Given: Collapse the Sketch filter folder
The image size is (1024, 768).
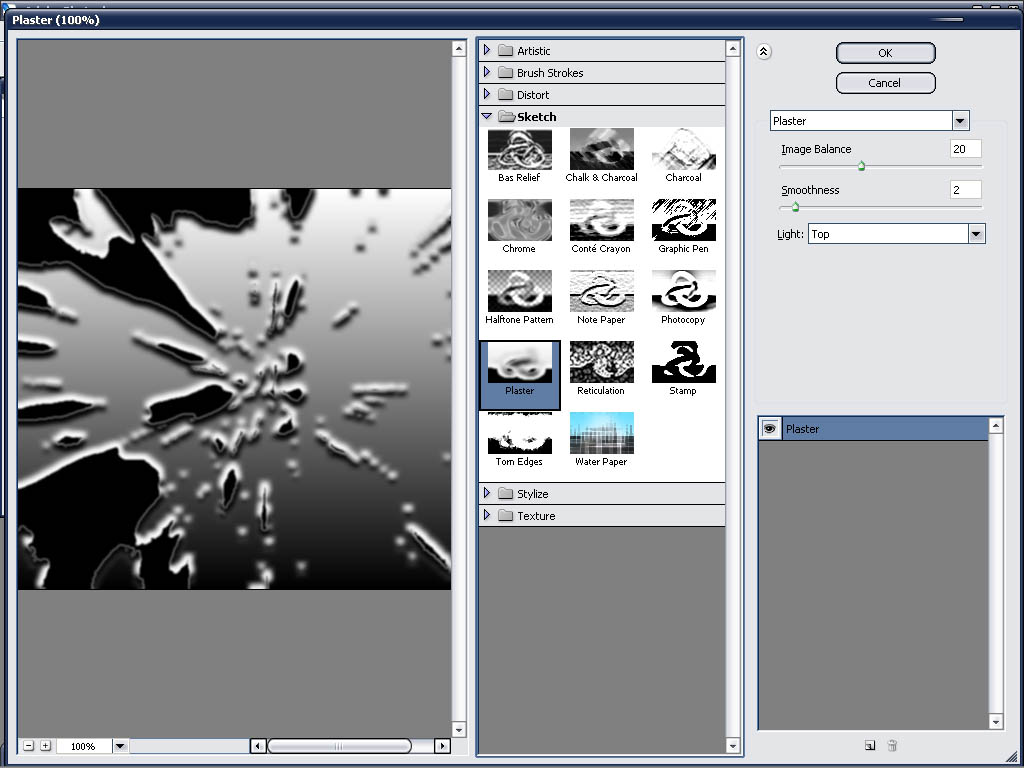Looking at the screenshot, I should [487, 117].
